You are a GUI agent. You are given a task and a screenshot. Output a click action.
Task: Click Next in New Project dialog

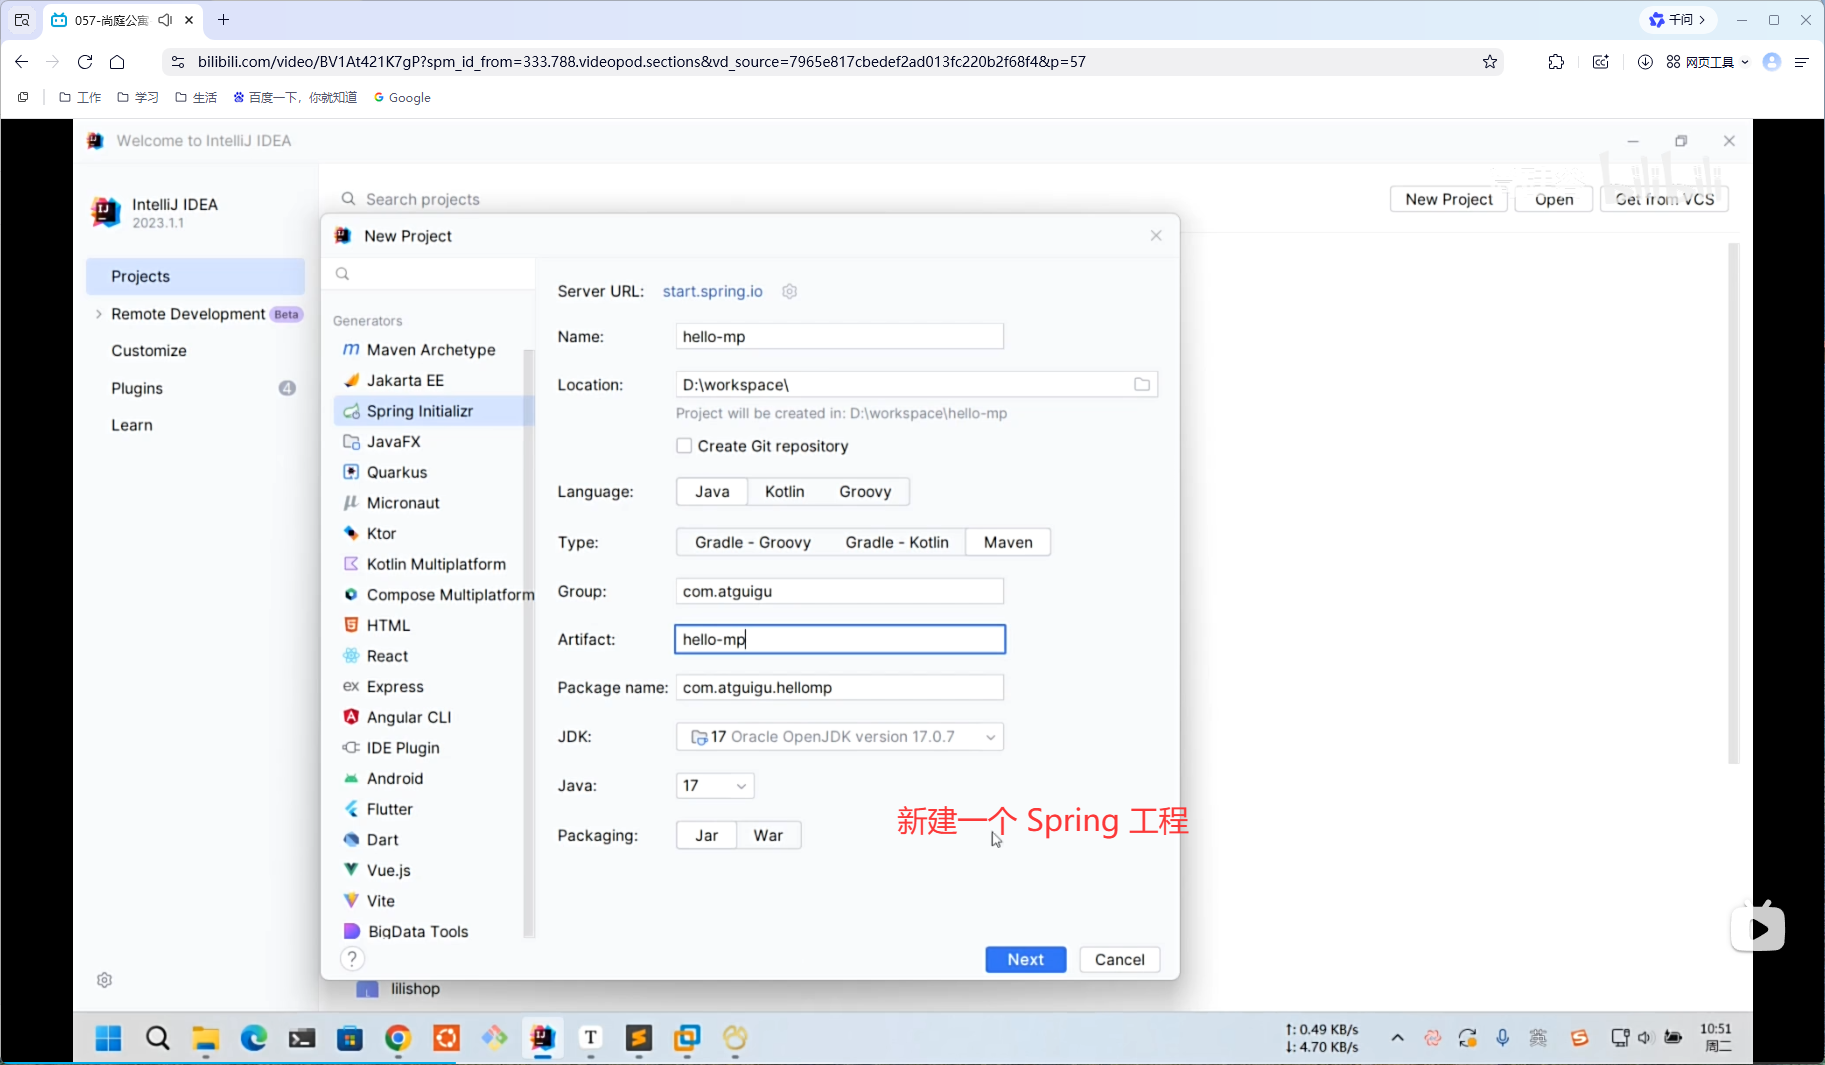point(1025,960)
